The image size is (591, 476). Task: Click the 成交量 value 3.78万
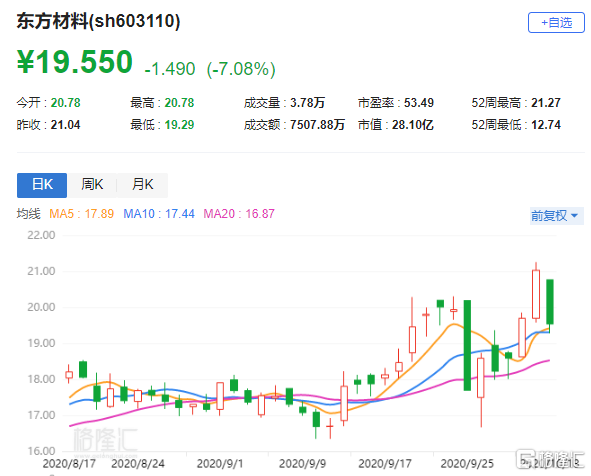[x=308, y=103]
